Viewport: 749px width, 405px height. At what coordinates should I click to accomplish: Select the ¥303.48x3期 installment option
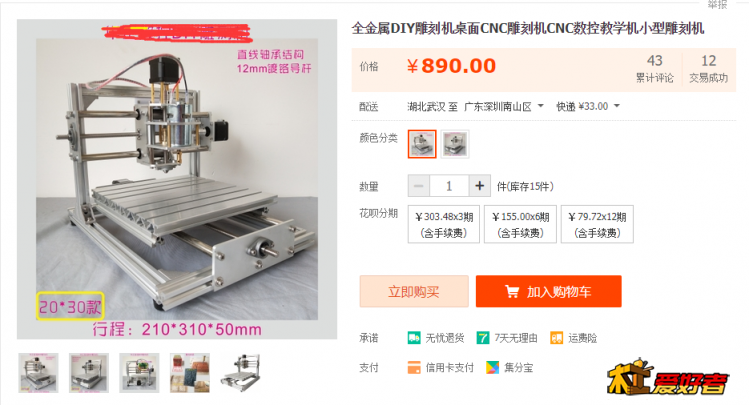444,224
